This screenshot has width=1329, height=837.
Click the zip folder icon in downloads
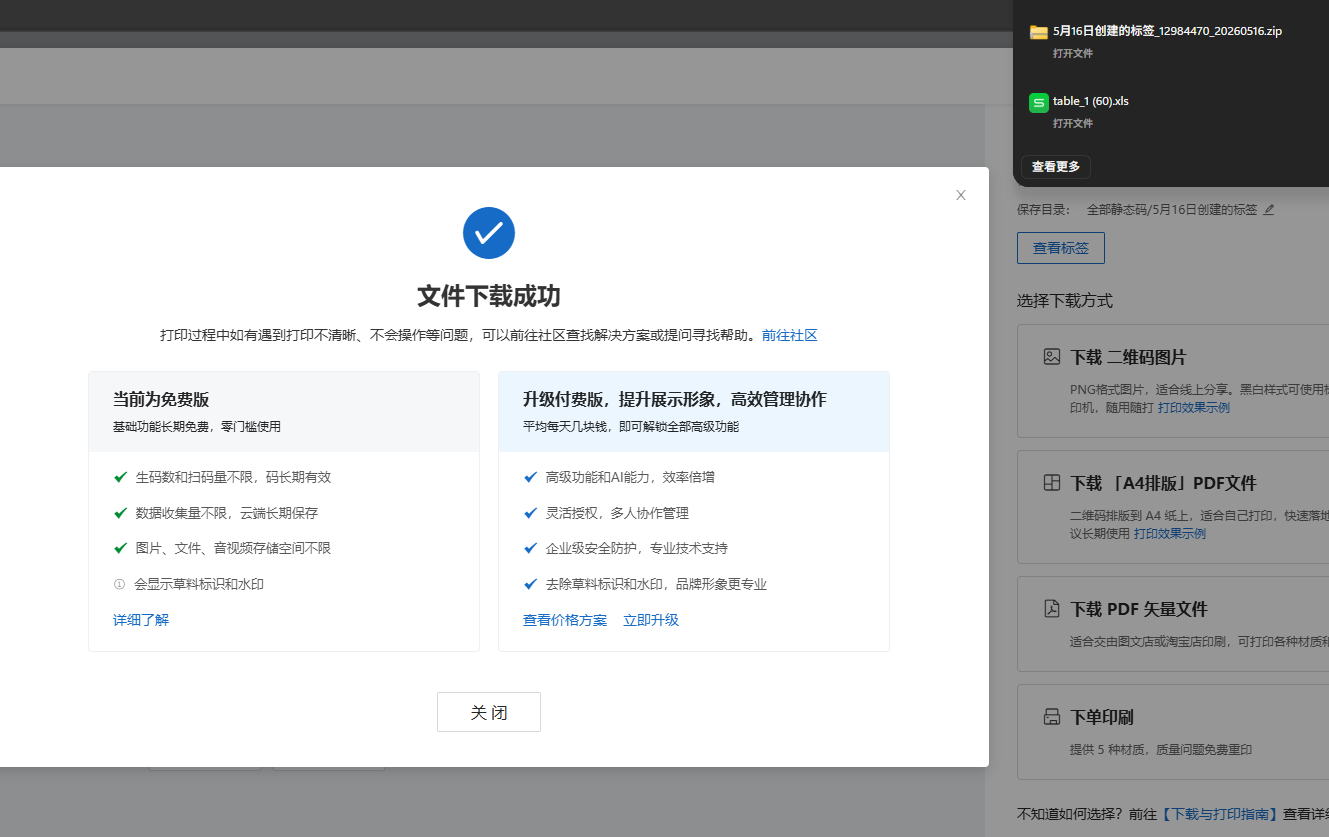pos(1038,32)
